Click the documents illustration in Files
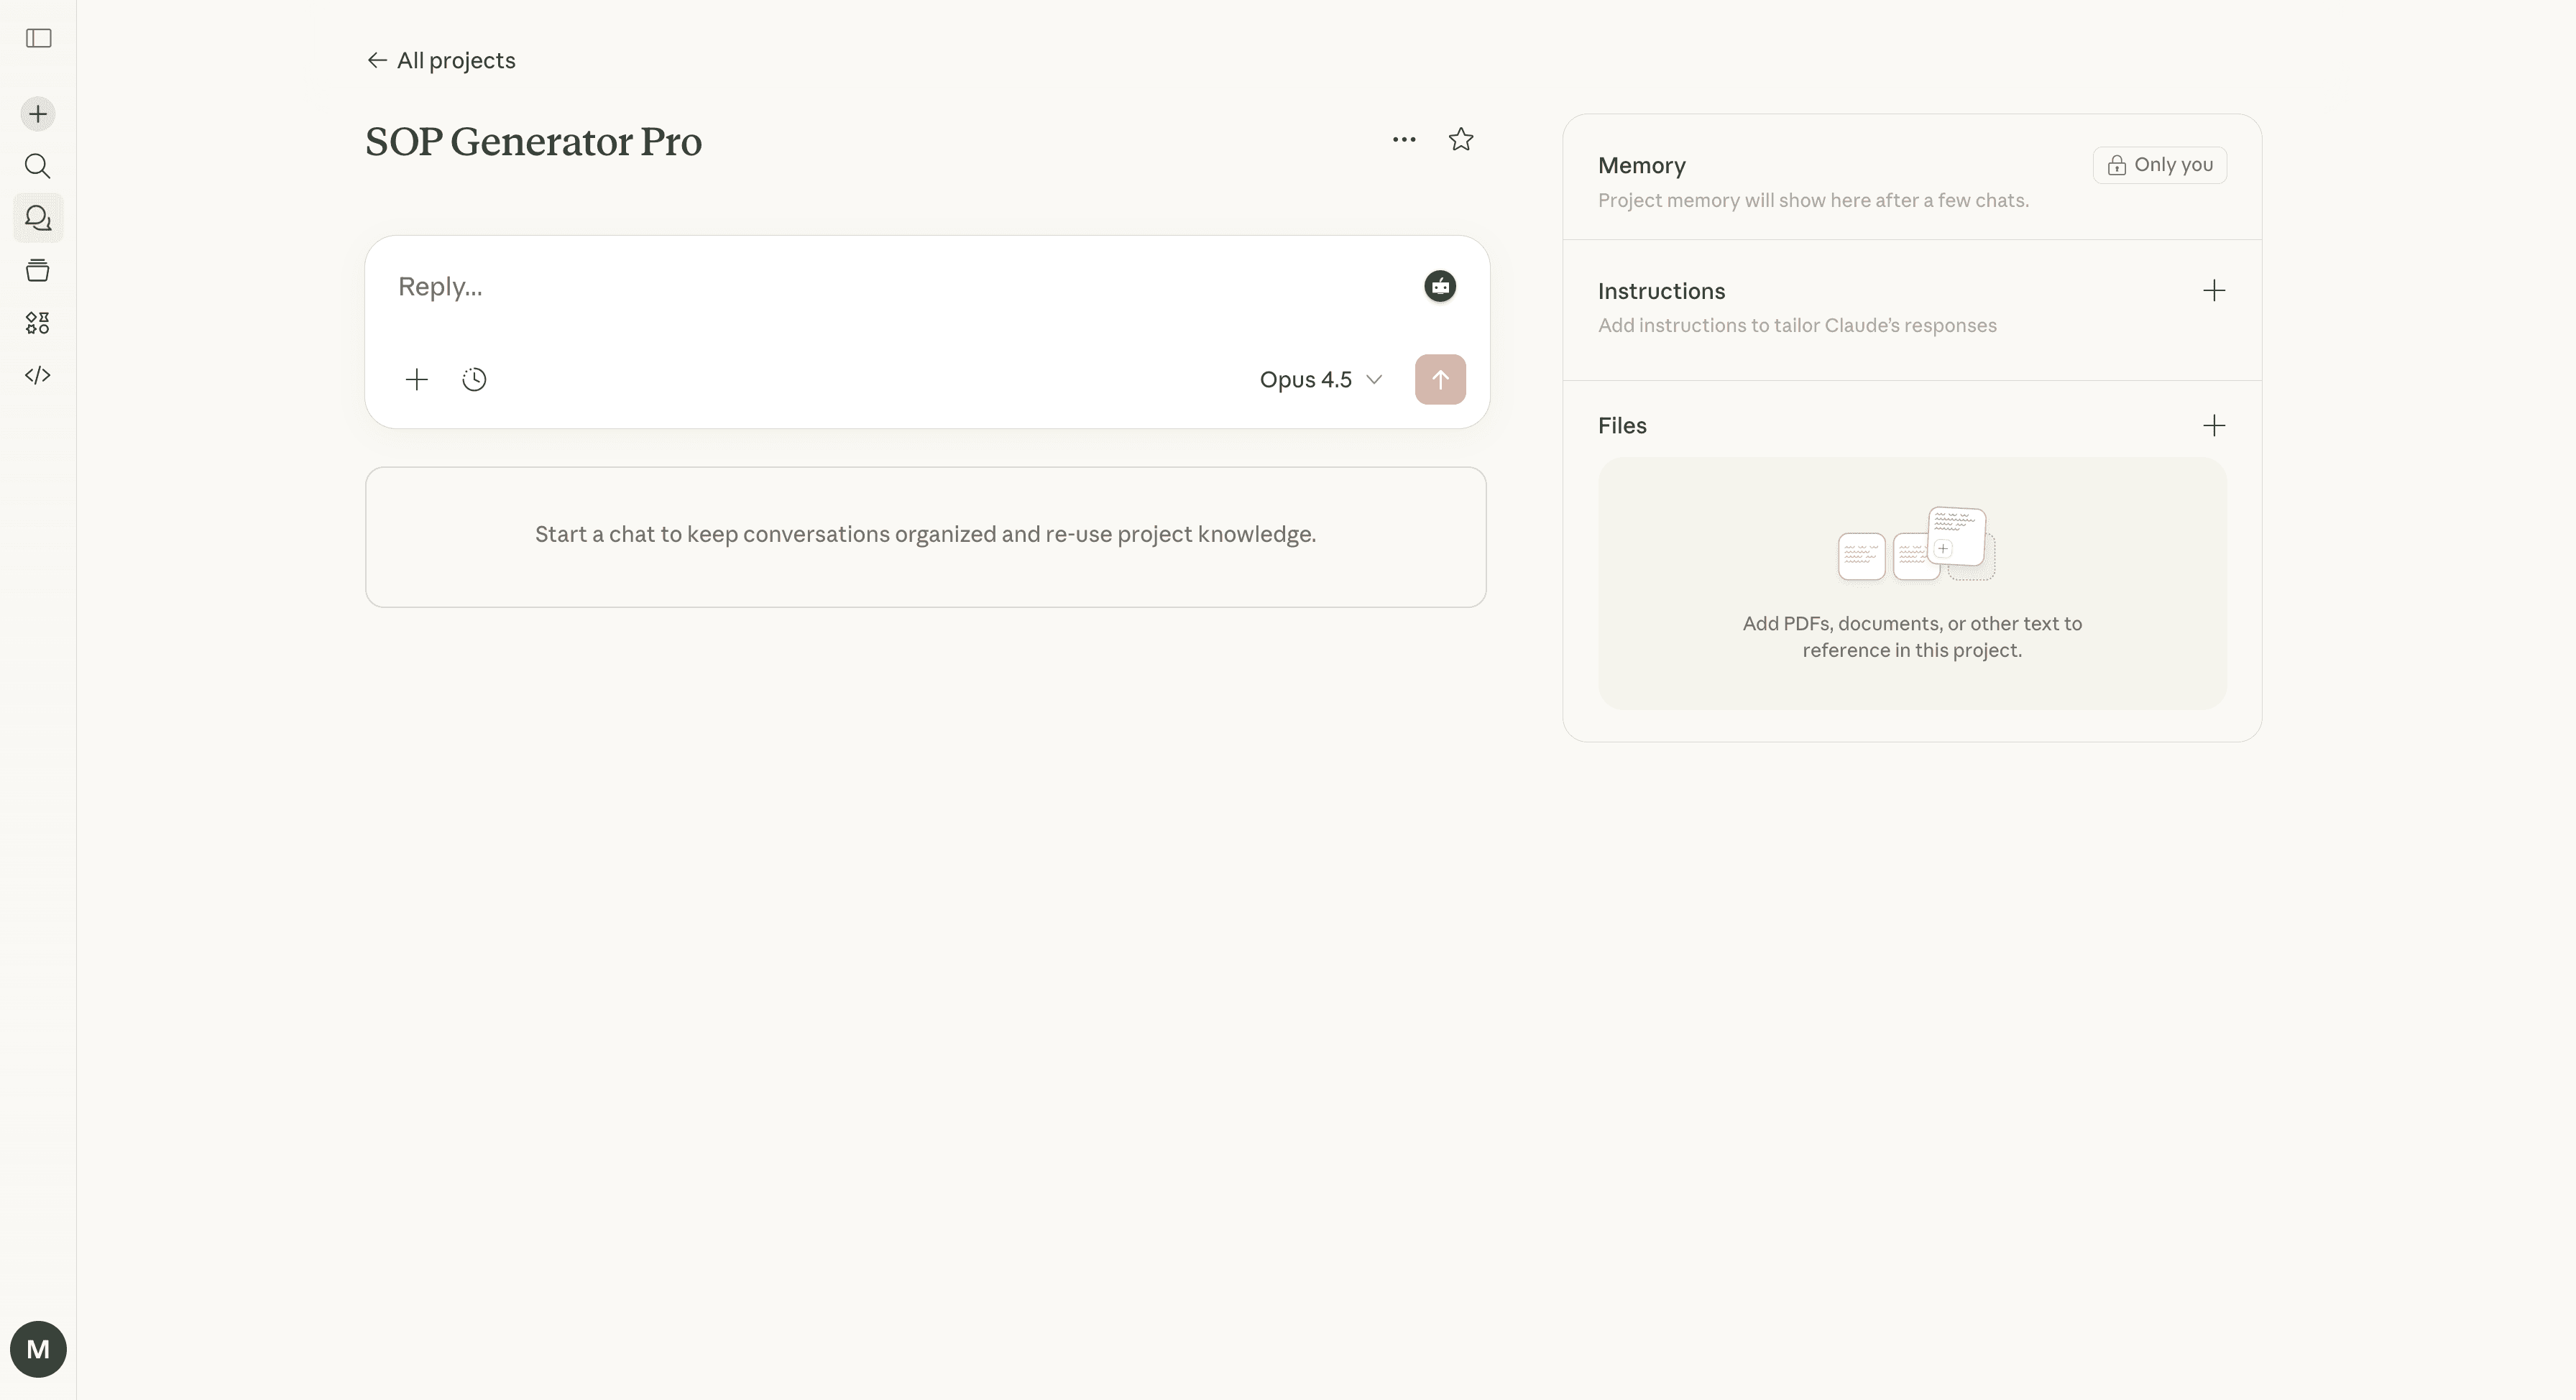This screenshot has width=2576, height=1400. pyautogui.click(x=1916, y=544)
